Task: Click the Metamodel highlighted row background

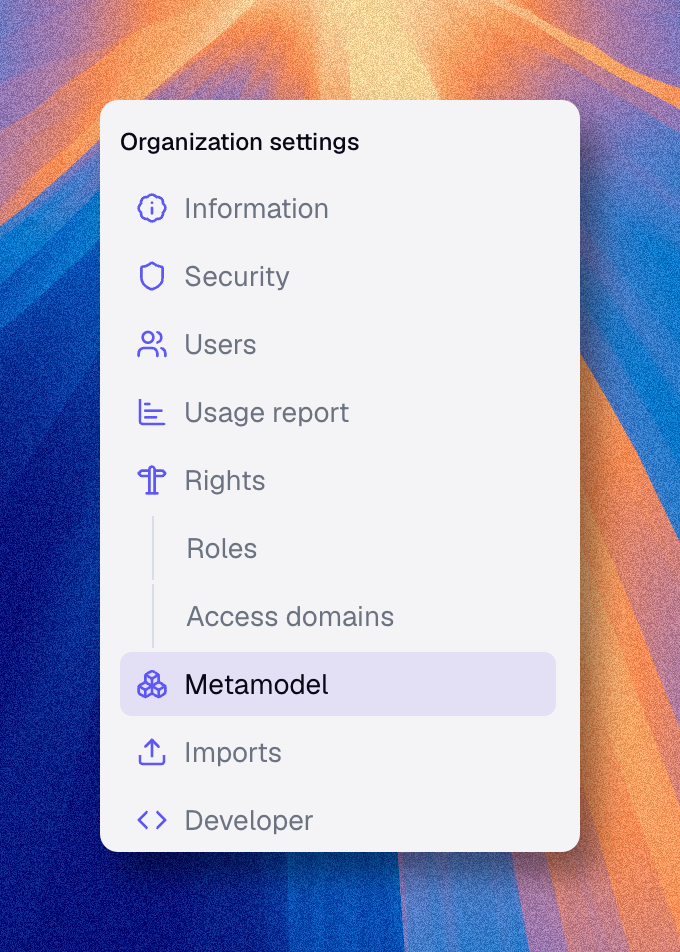Action: click(430, 684)
